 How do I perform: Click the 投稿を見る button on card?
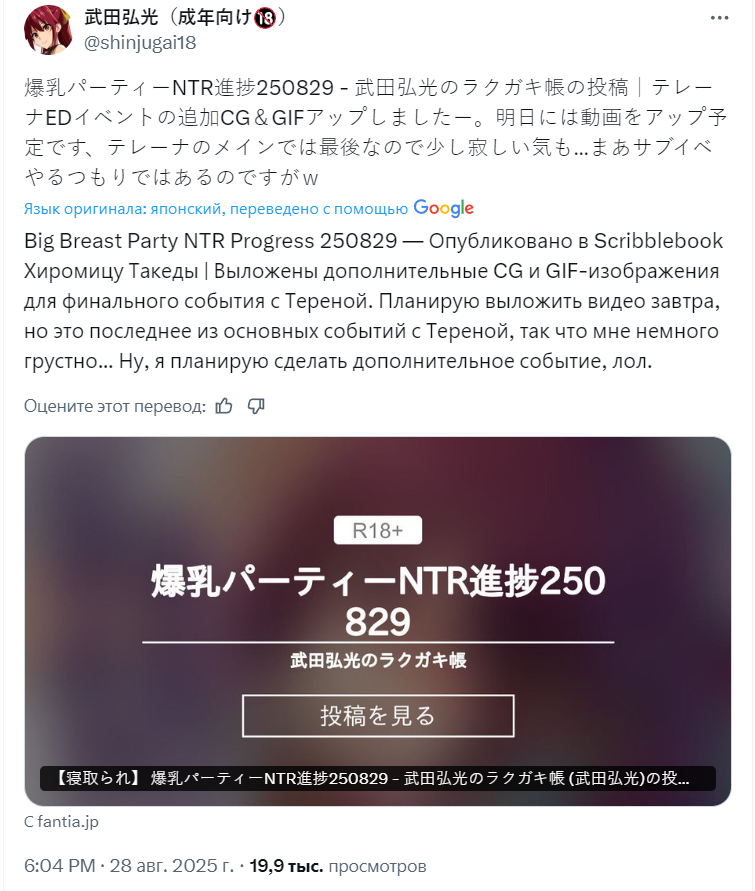(378, 716)
